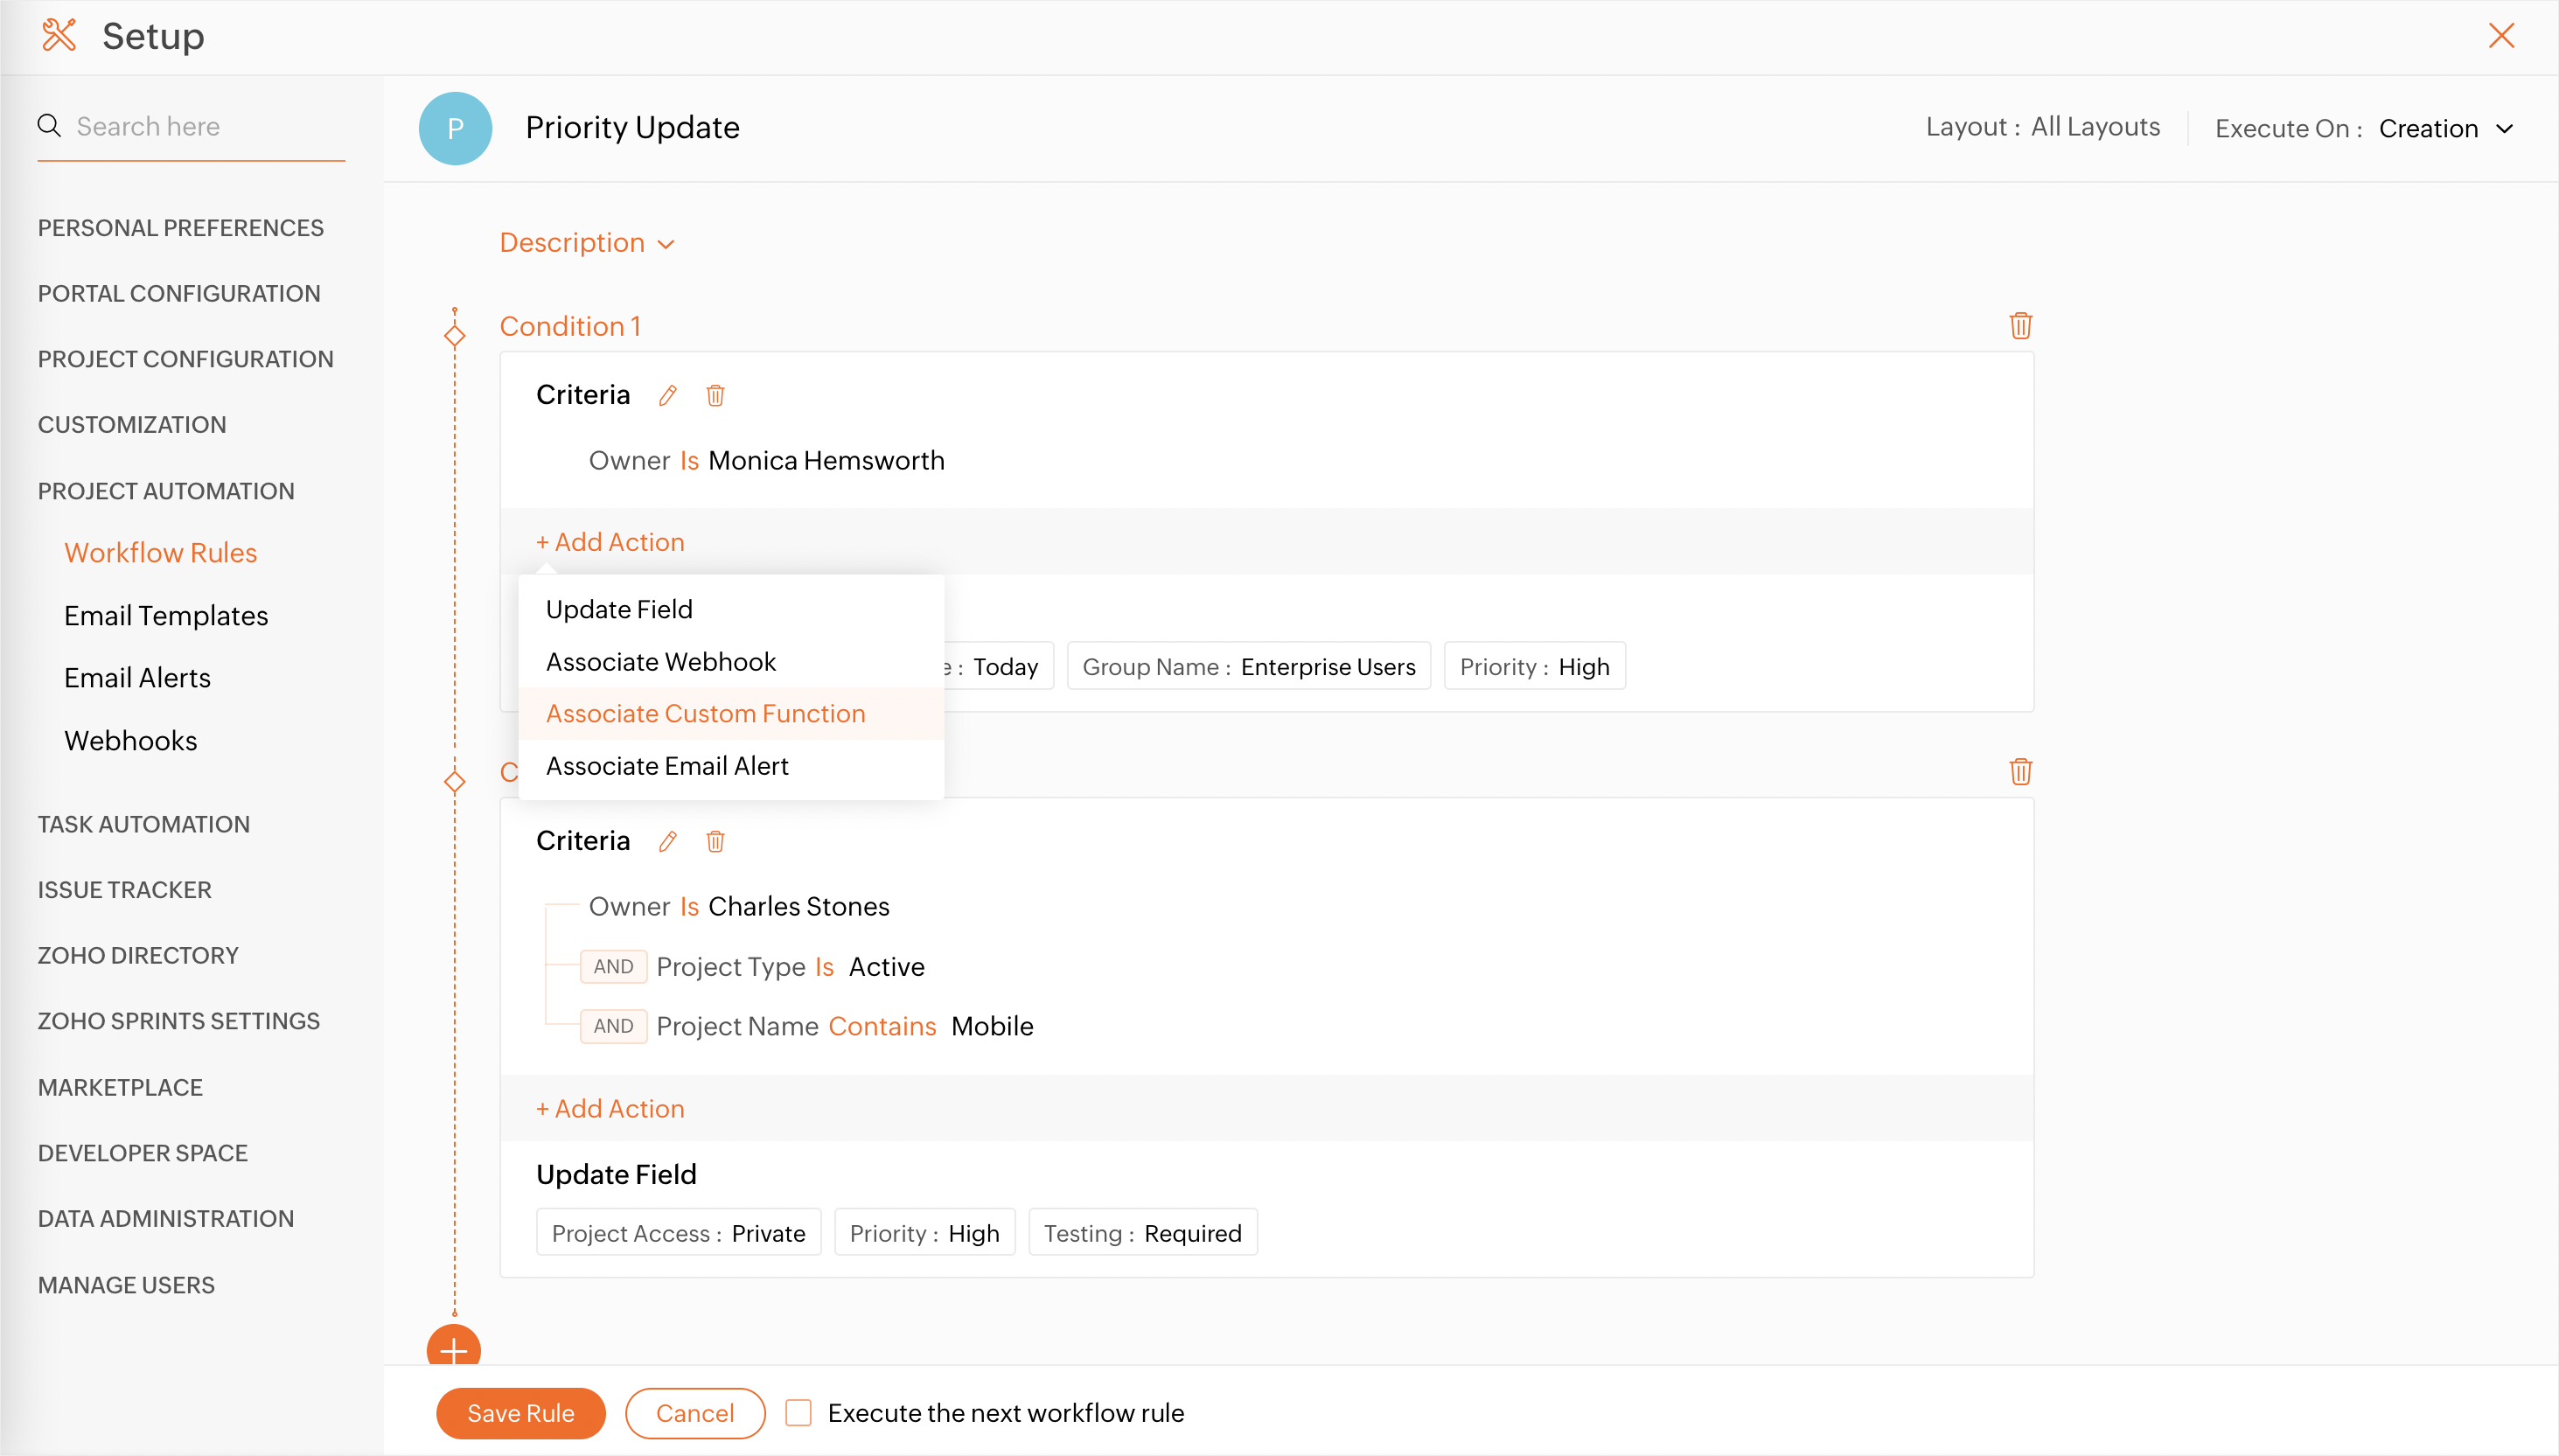Viewport: 2559px width, 1456px height.
Task: Click the Condition 1 heading
Action: click(570, 326)
